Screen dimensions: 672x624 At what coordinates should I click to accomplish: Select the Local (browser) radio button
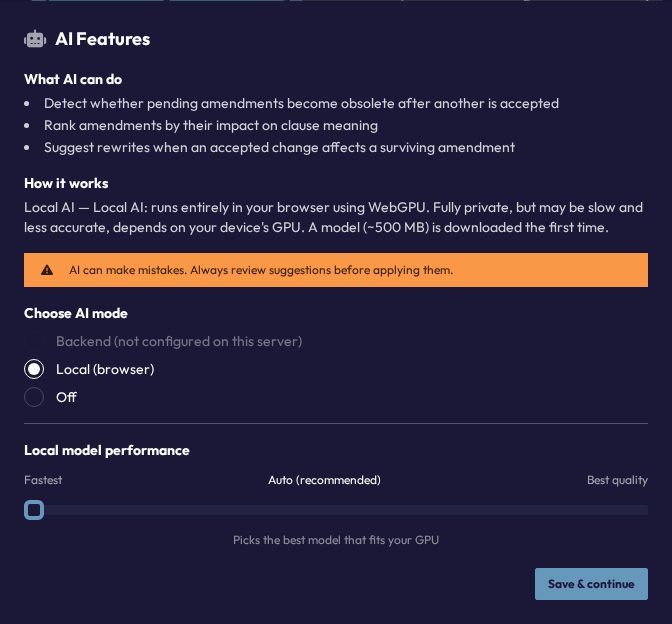[34, 369]
